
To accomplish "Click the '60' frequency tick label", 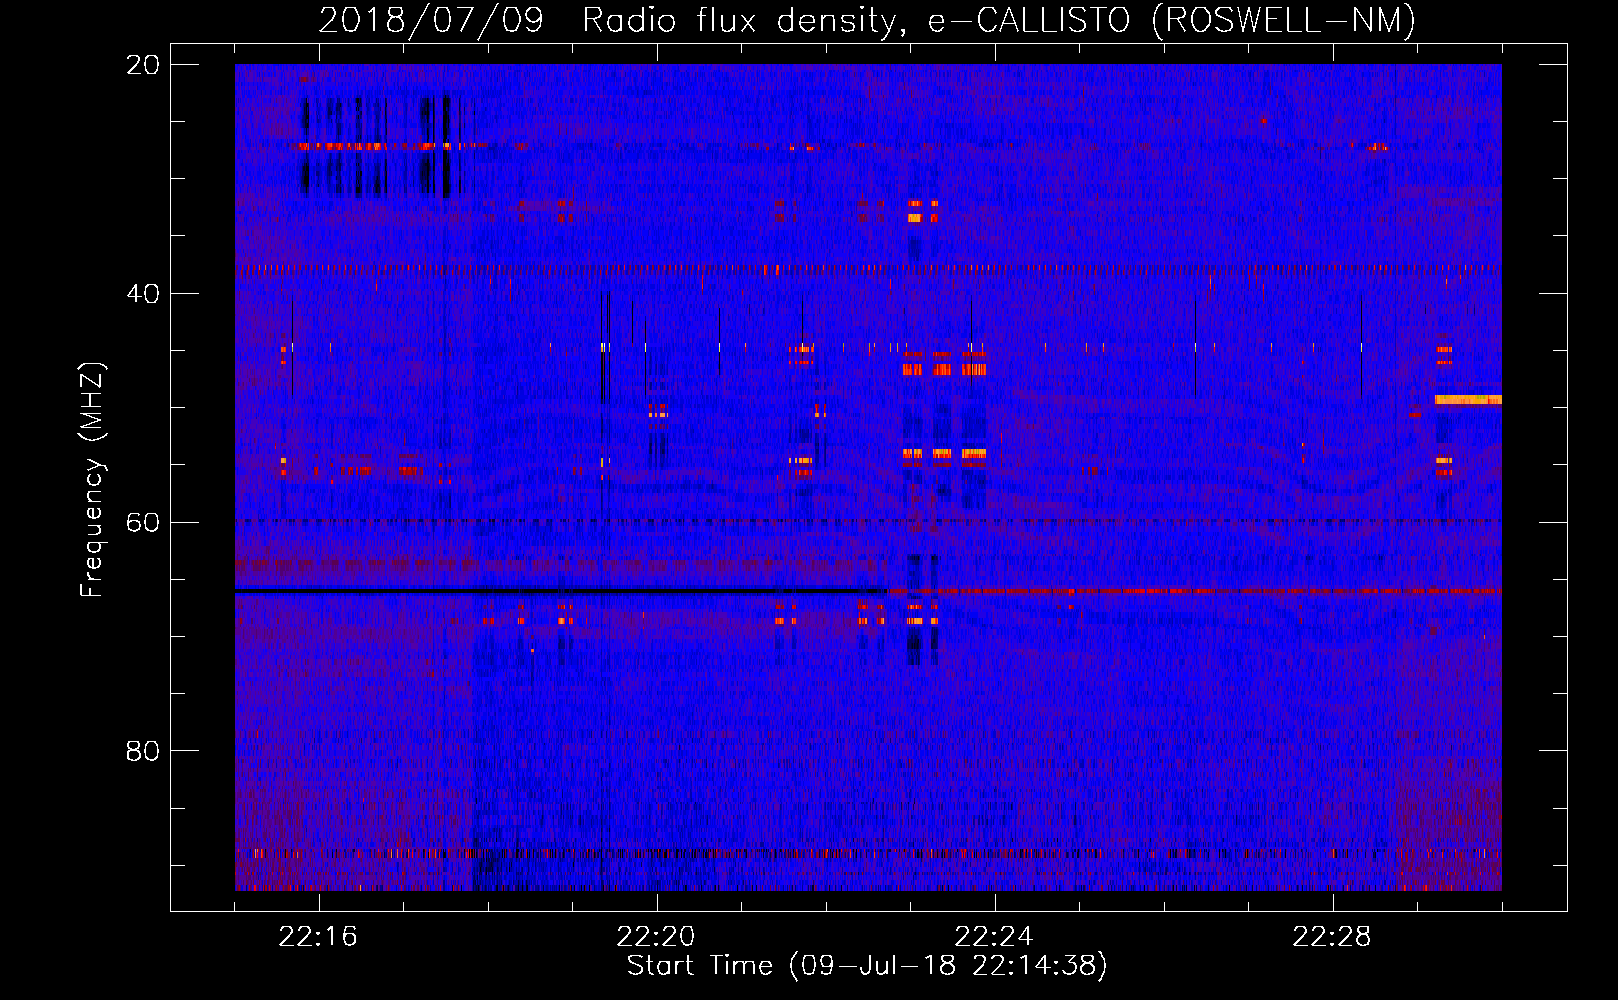I will pyautogui.click(x=143, y=523).
